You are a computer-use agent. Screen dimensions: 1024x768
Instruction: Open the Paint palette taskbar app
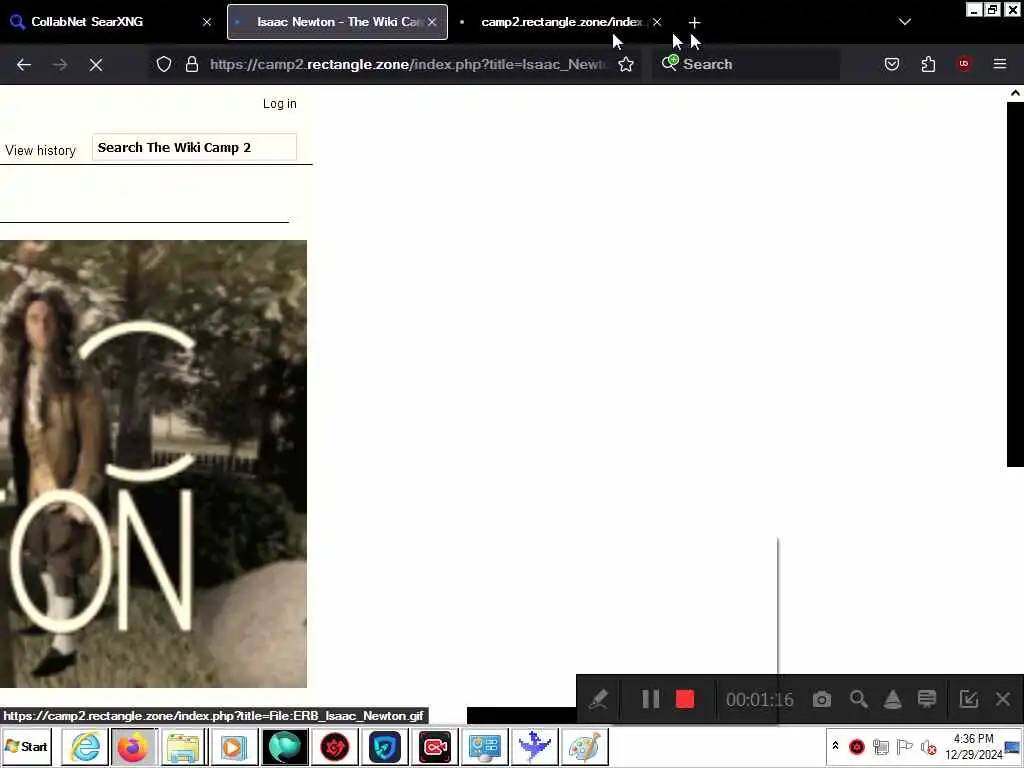(585, 746)
